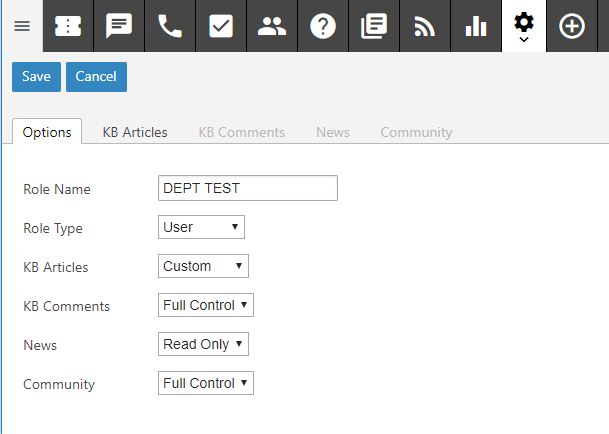This screenshot has height=434, width=609.
Task: Click the Save button
Action: 36,77
